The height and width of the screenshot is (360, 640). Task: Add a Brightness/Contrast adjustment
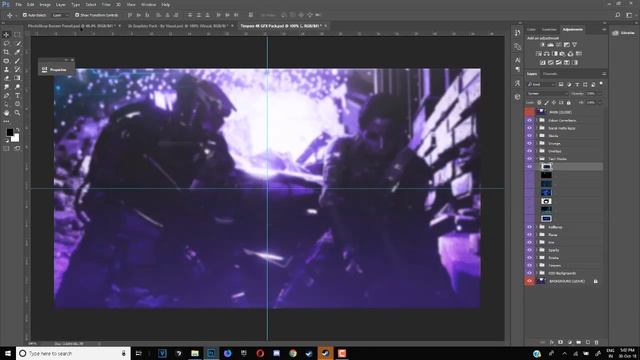(542, 45)
